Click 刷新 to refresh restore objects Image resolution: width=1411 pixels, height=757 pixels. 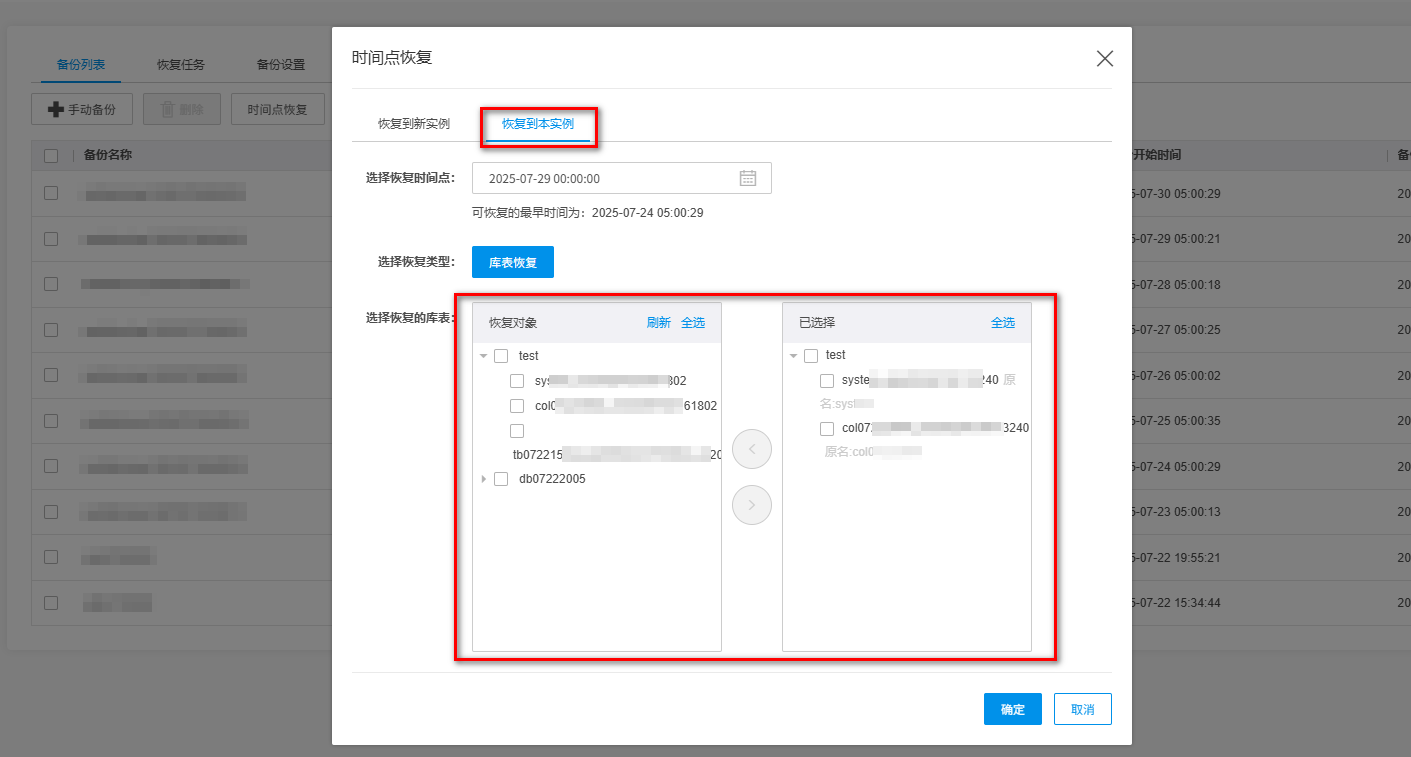point(658,323)
